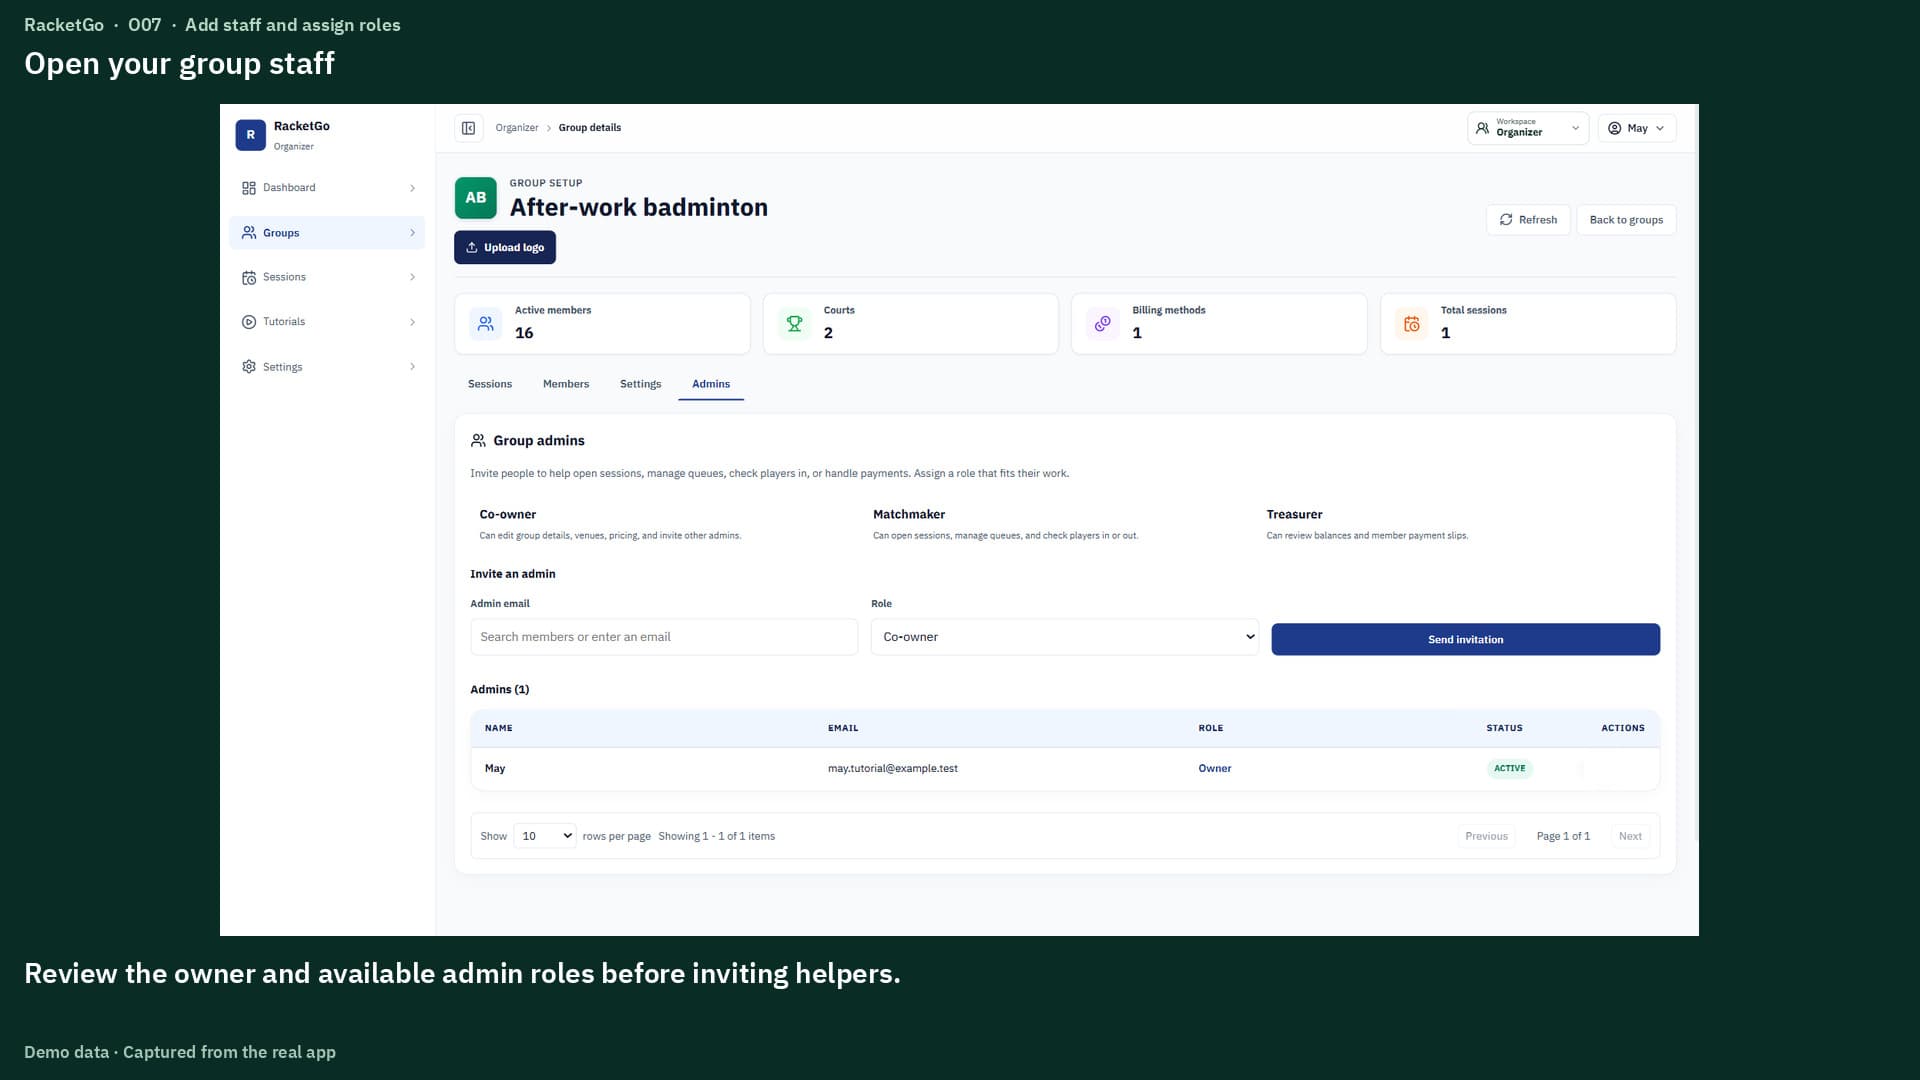The height and width of the screenshot is (1080, 1920).
Task: Expand the Groups sidebar chevron
Action: (412, 233)
